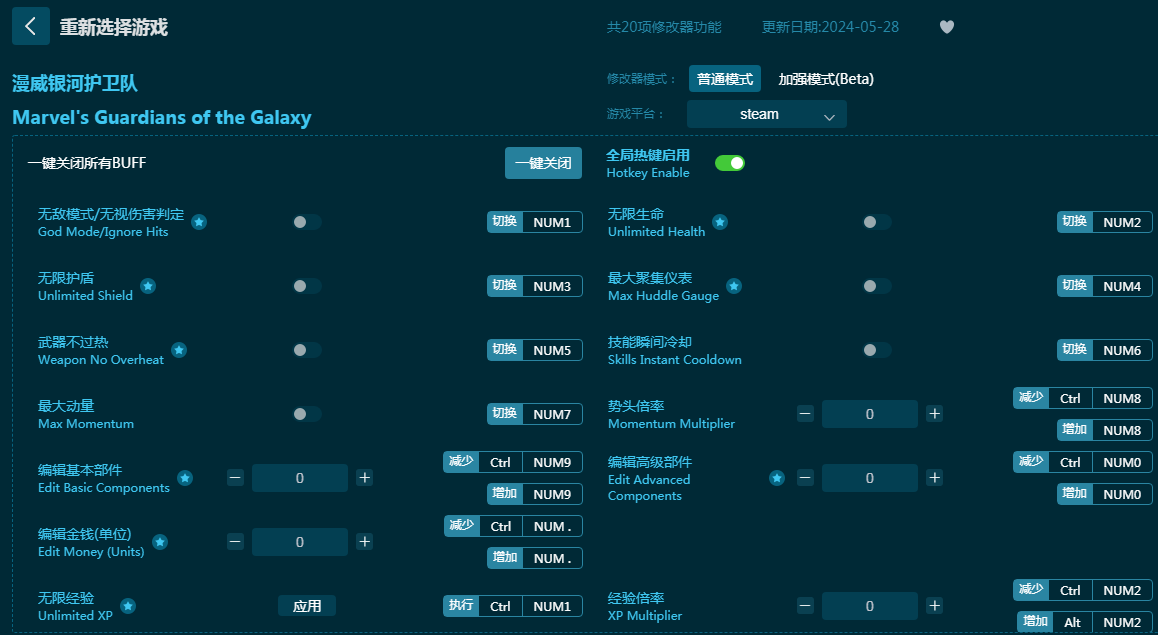Click 减少 Ctrl NUM8 hotkey for Momentum Multiplier
The width and height of the screenshot is (1158, 635).
[1083, 398]
